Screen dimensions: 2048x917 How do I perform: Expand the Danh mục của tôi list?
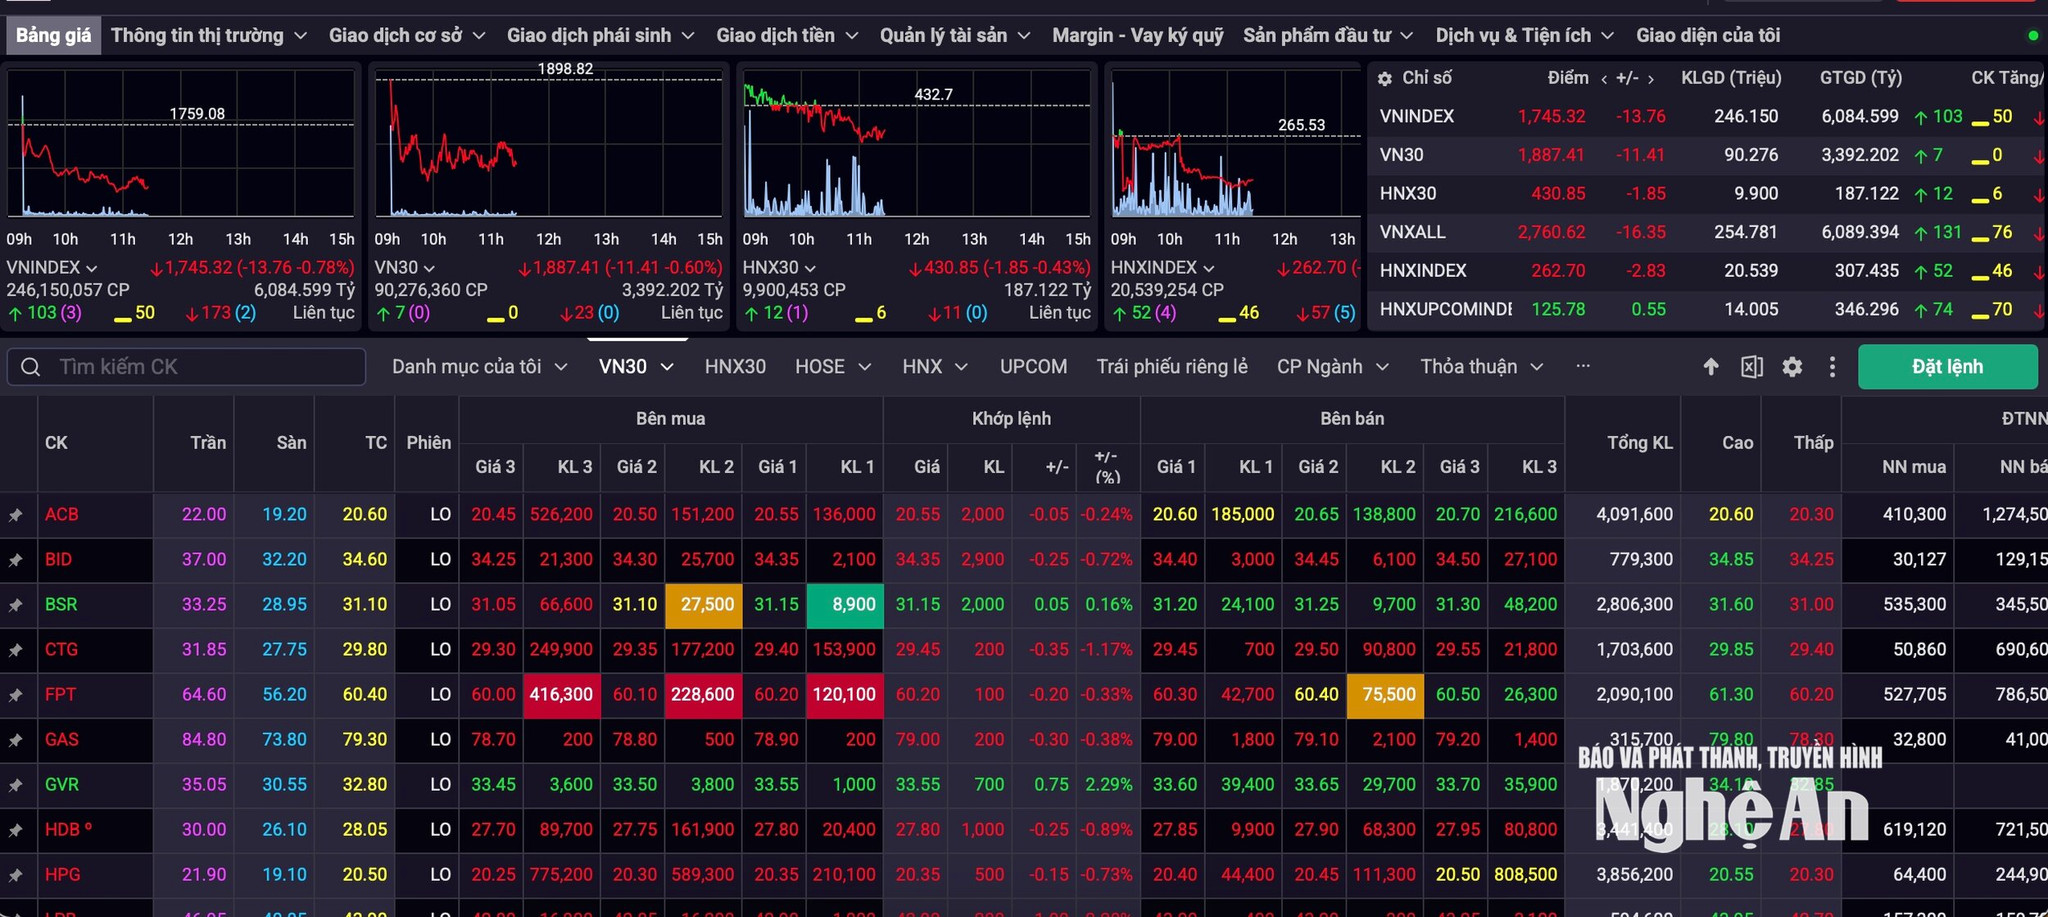pyautogui.click(x=480, y=367)
